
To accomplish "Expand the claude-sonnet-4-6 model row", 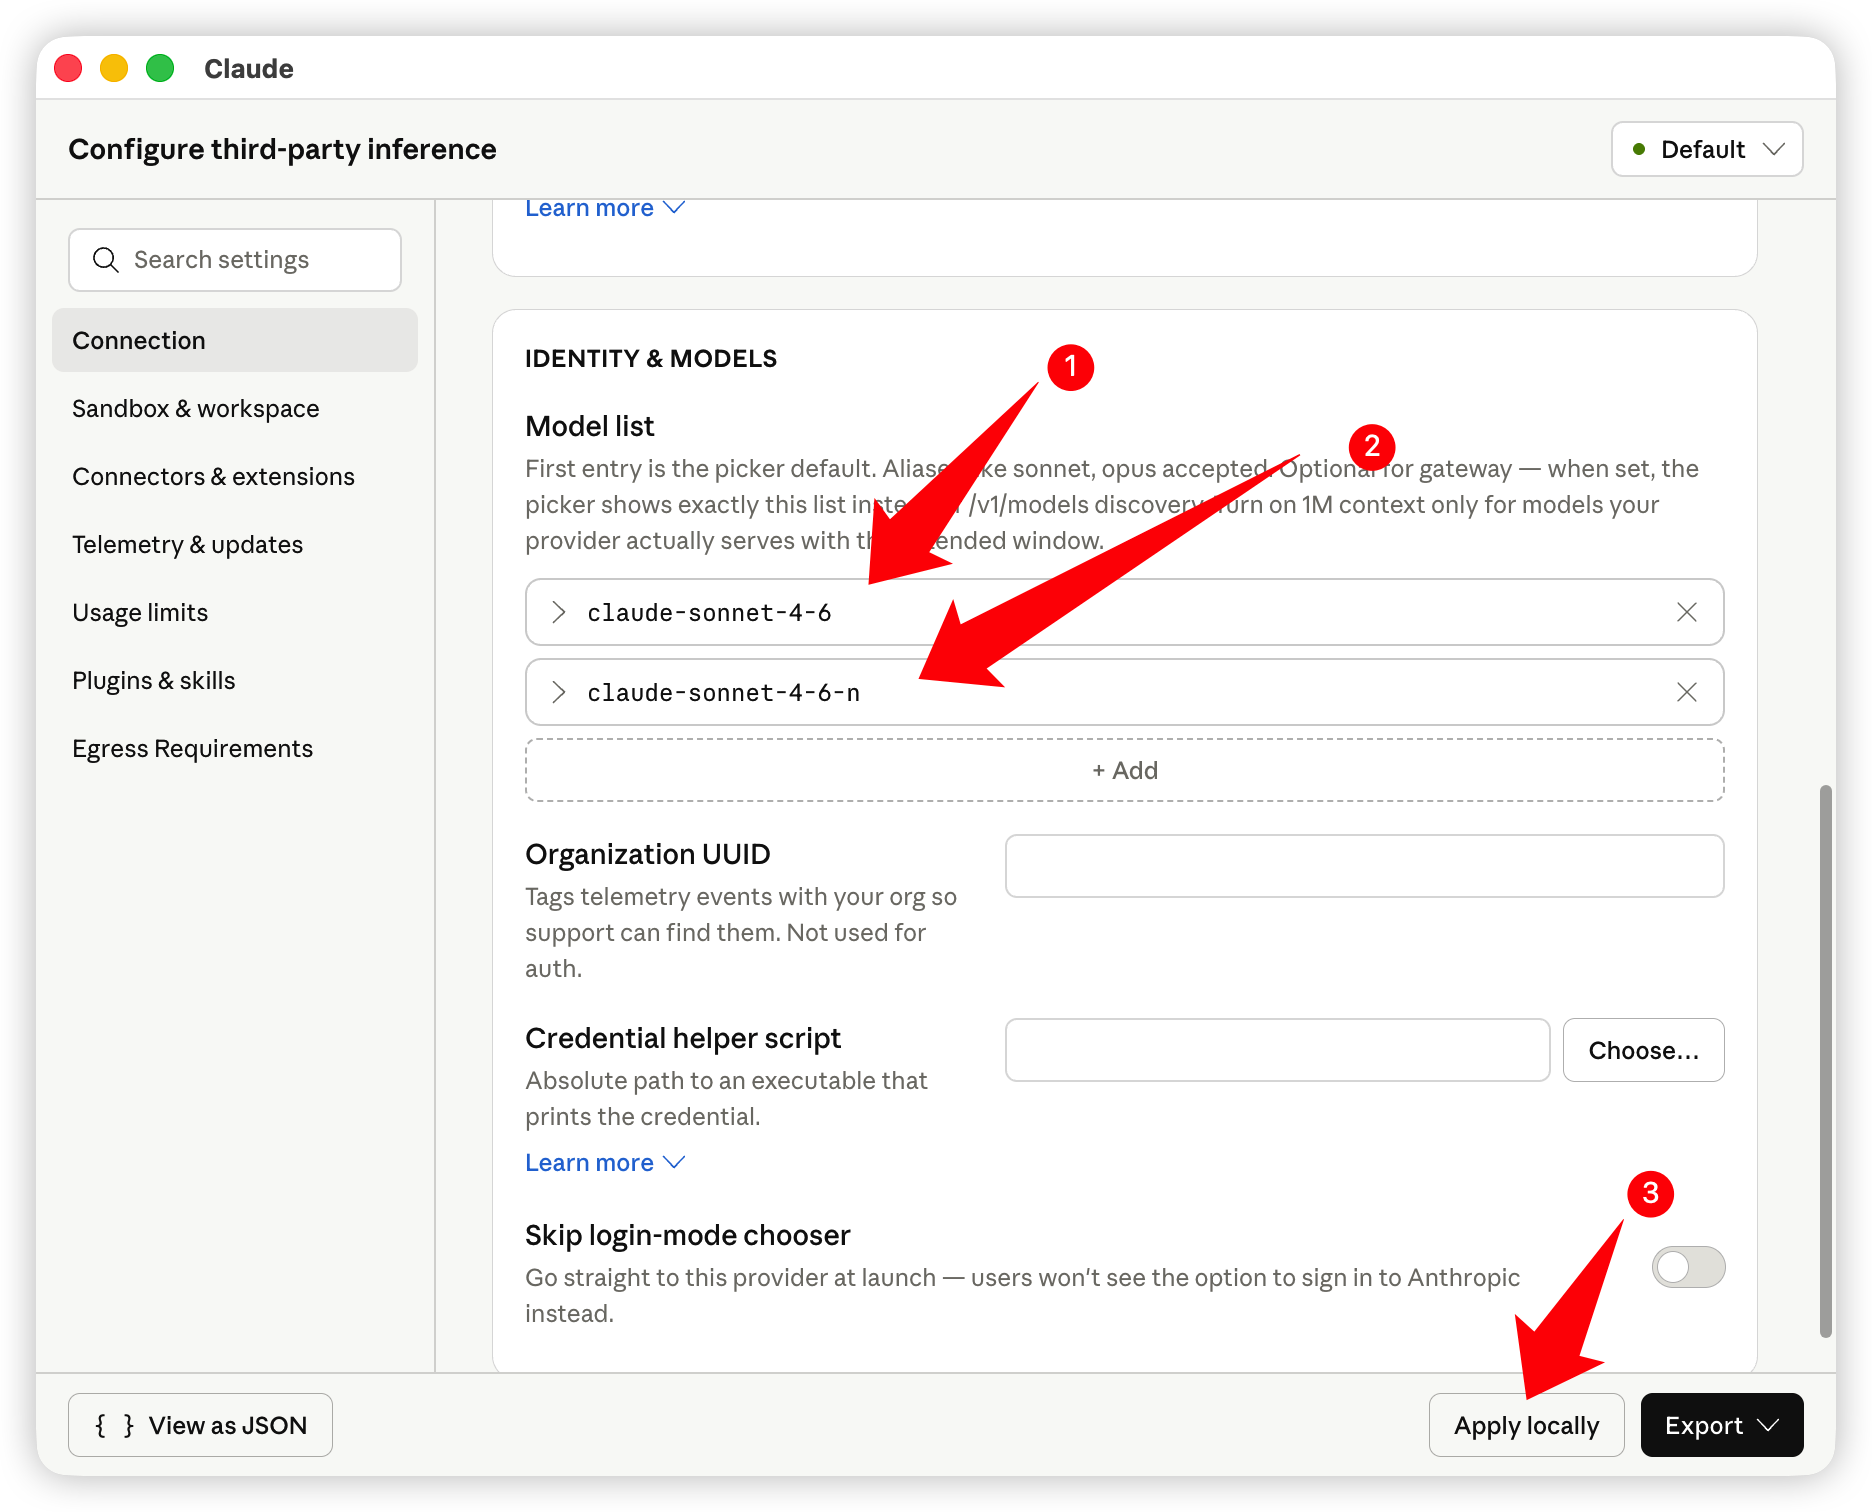I will [x=559, y=612].
